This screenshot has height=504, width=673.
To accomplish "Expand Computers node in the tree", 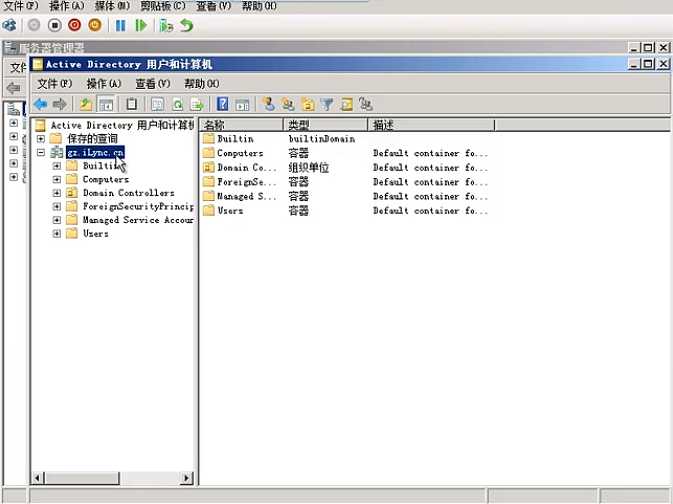I will tap(57, 179).
